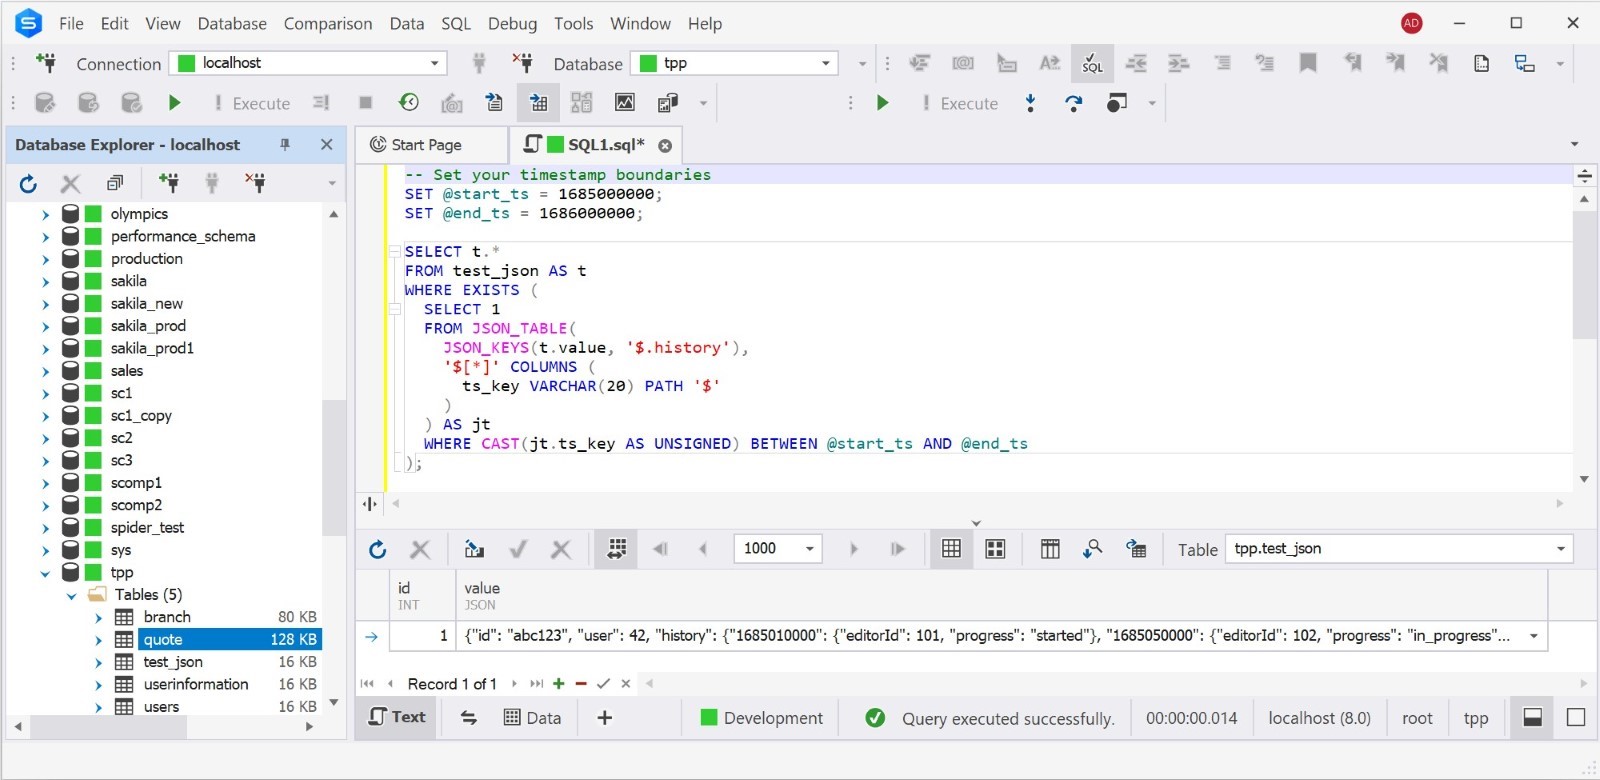1600x780 pixels.
Task: Collapse the Tables (5) folder
Action: [71, 595]
